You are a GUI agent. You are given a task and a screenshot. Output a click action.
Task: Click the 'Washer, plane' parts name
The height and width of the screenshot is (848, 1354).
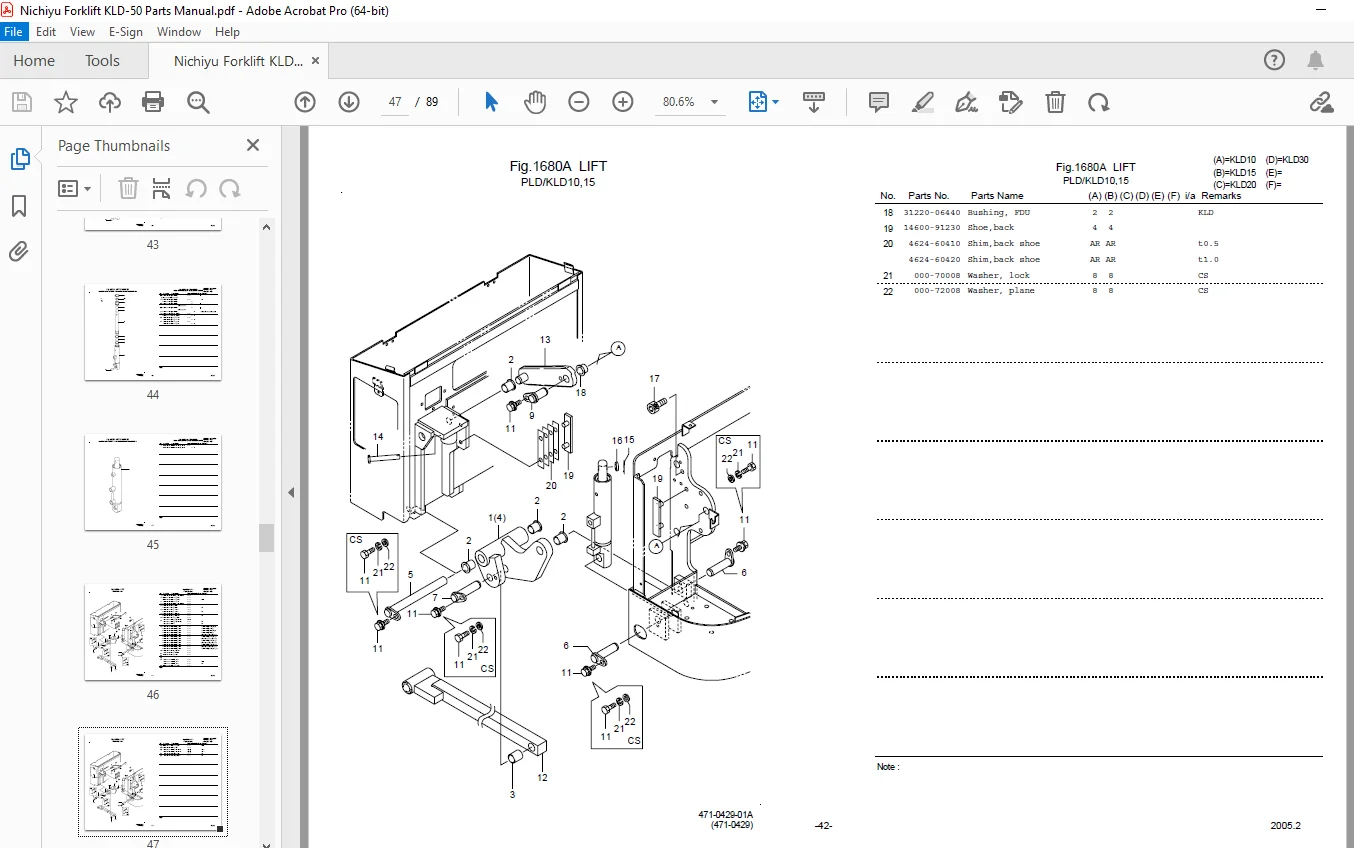[1001, 291]
